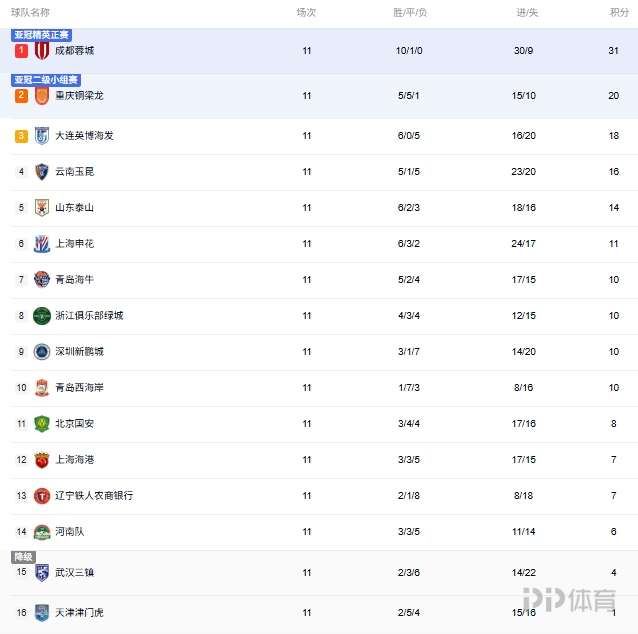Open the 上海申花 blue crest icon

click(42, 244)
